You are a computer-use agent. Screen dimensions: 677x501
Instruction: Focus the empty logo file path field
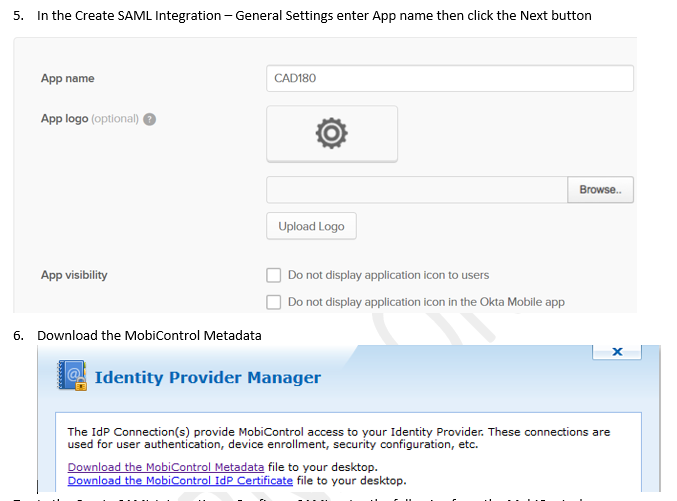[416, 190]
